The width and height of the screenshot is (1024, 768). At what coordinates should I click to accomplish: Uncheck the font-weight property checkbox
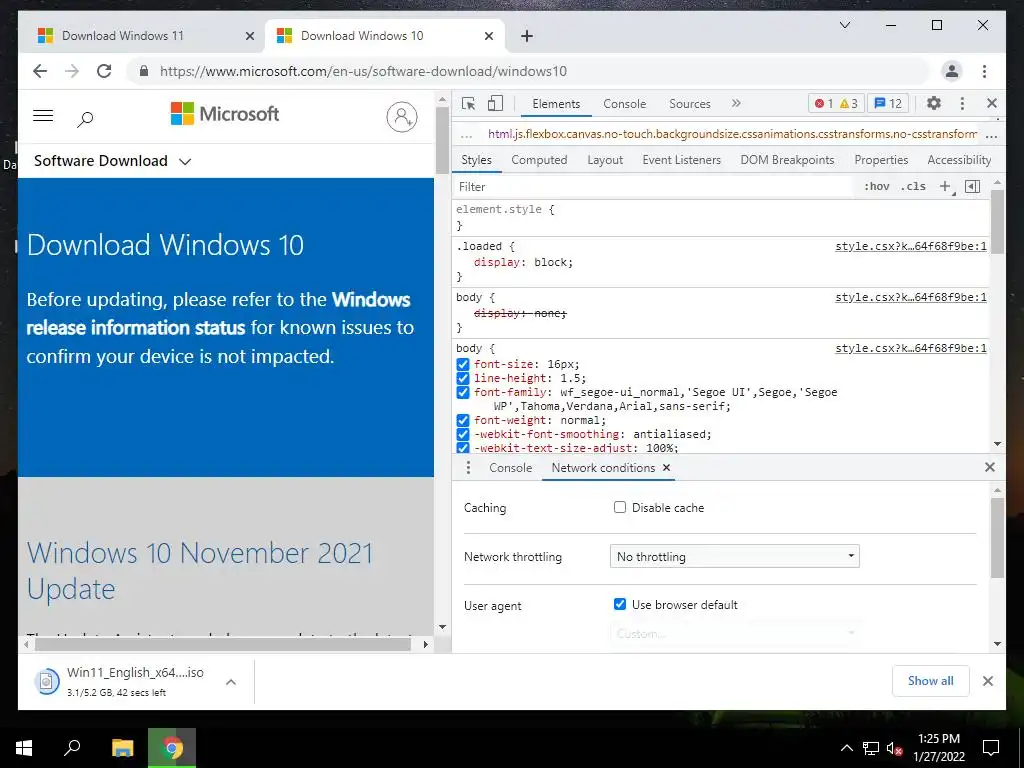(x=463, y=421)
